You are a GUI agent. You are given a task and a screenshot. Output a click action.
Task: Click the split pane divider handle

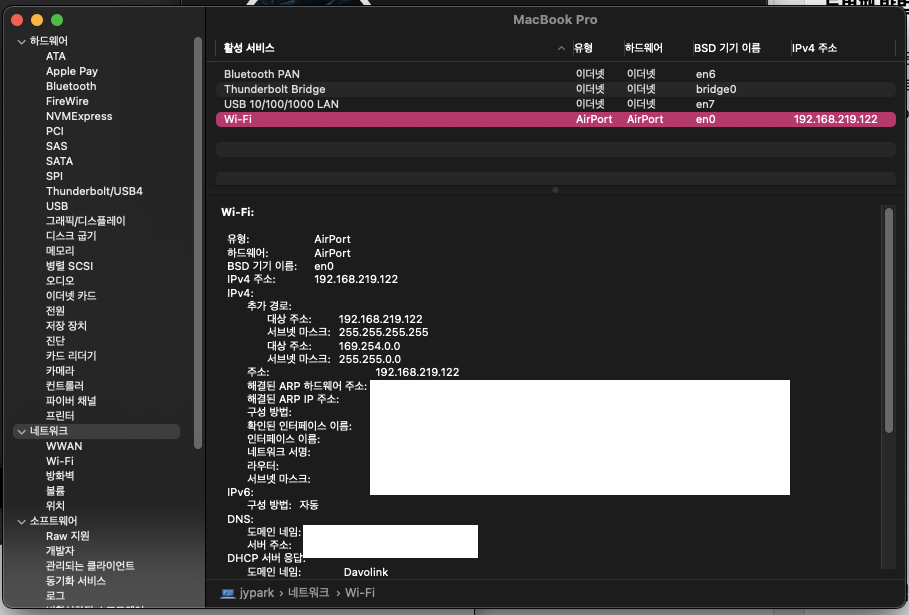pos(555,190)
